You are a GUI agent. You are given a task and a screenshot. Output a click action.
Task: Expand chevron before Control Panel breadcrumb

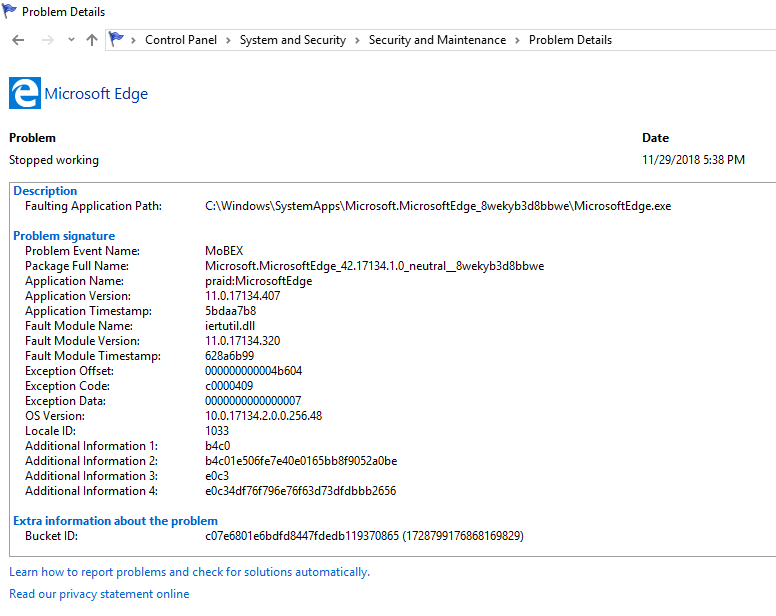click(x=133, y=41)
